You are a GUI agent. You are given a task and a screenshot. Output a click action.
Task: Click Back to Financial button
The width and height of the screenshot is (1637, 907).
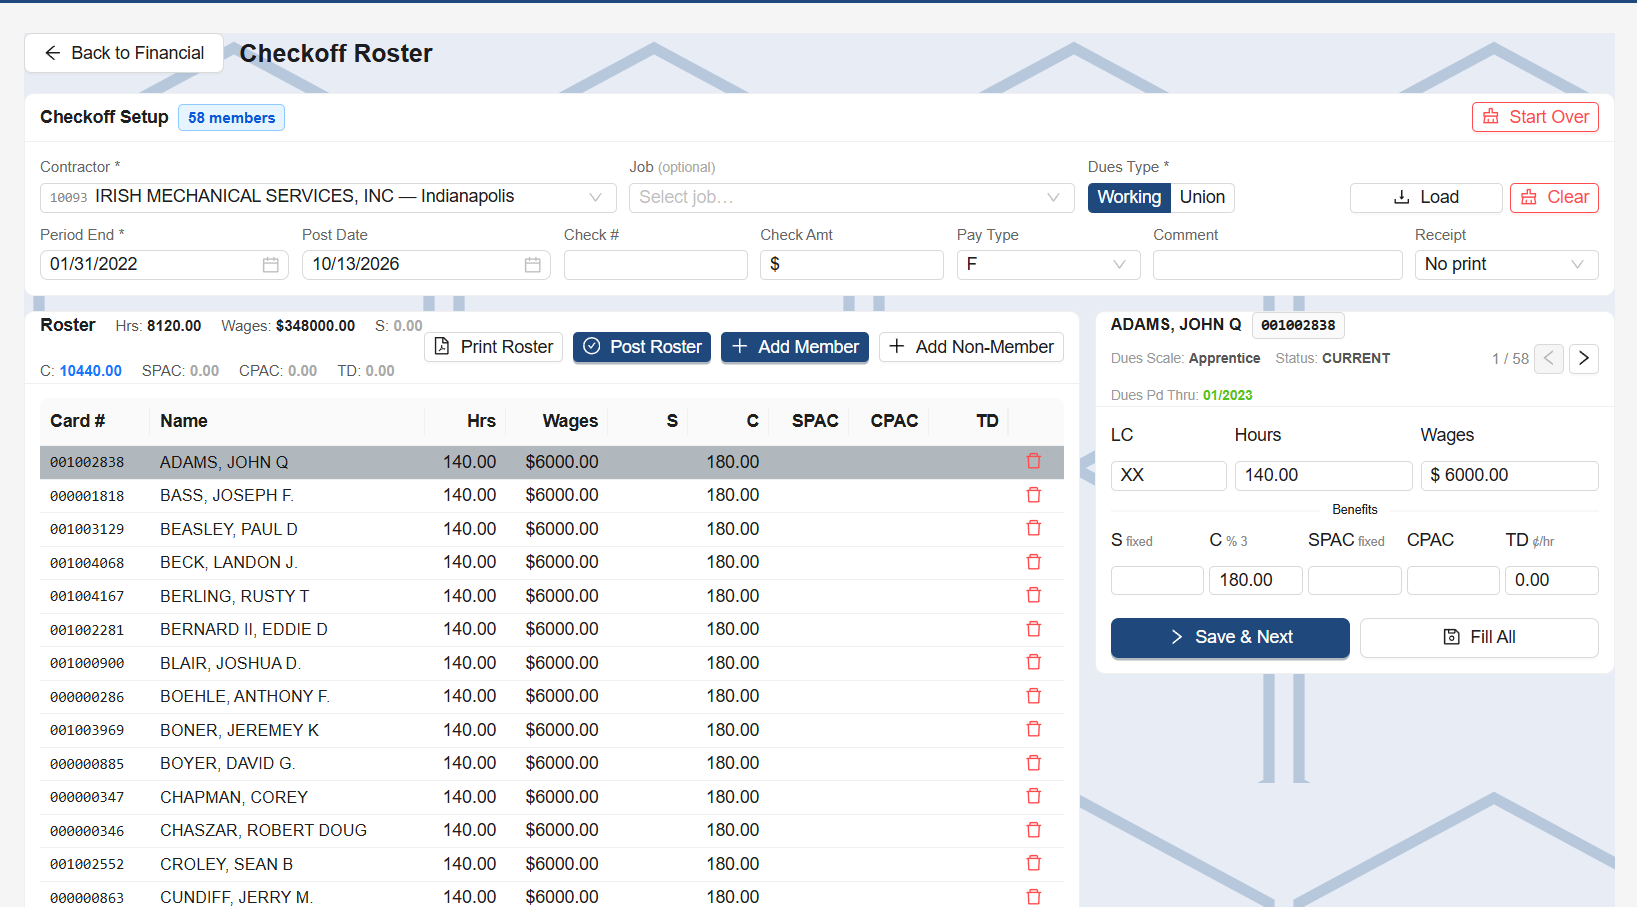click(124, 53)
